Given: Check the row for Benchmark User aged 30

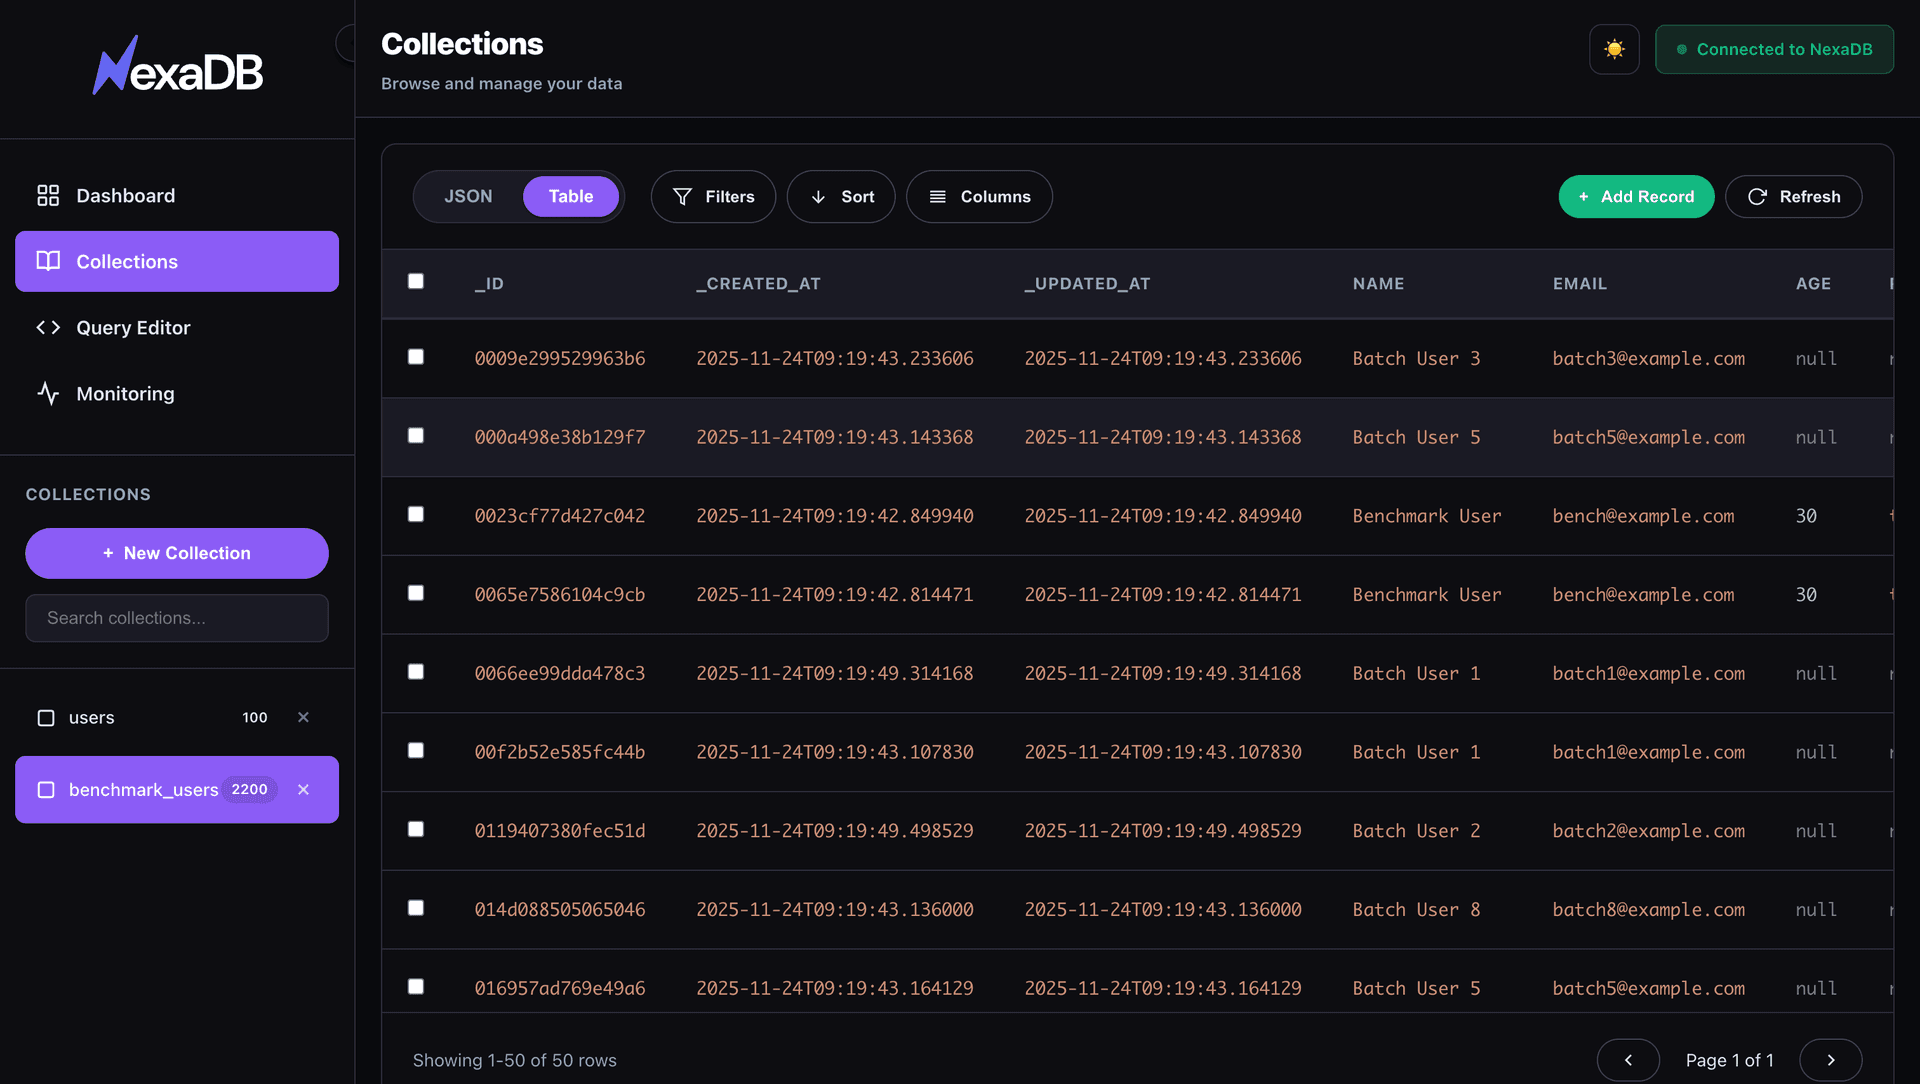Looking at the screenshot, I should click(x=416, y=514).
